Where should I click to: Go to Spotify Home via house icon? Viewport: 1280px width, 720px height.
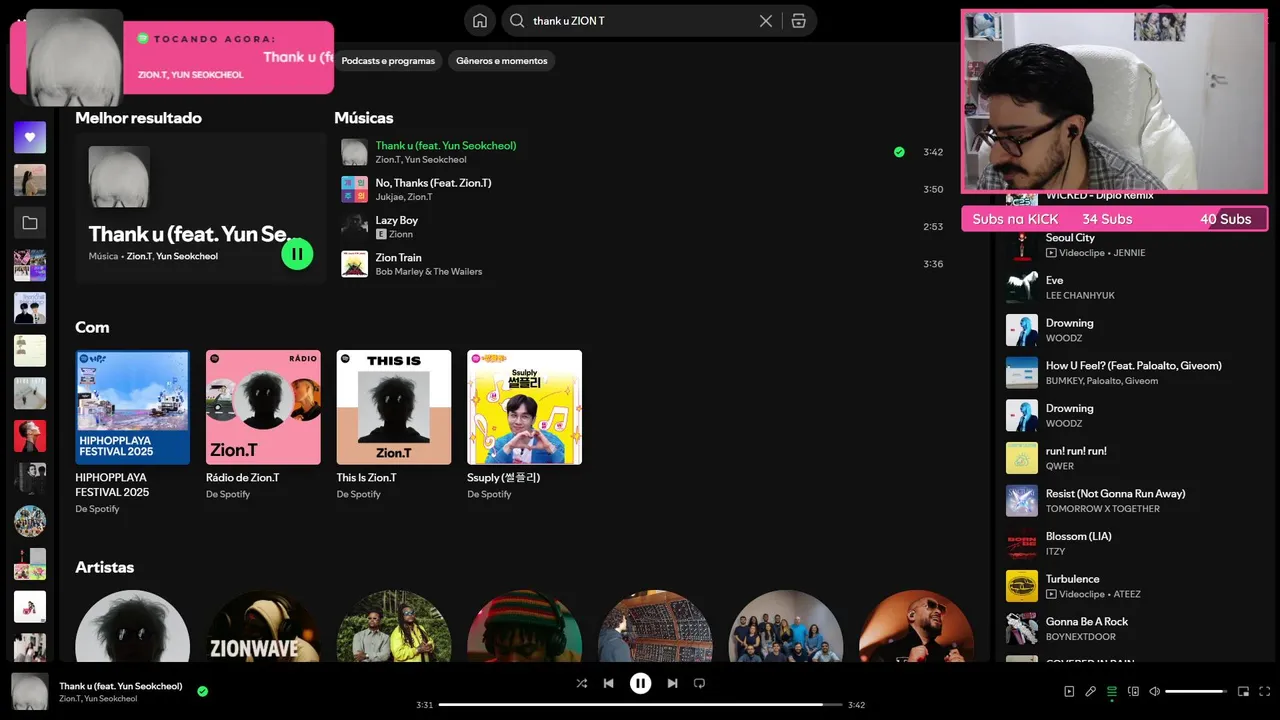pyautogui.click(x=480, y=21)
